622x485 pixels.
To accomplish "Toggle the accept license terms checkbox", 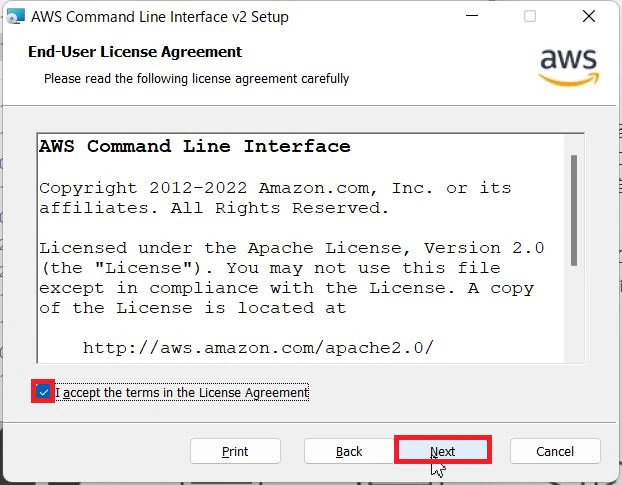I will pyautogui.click(x=43, y=392).
